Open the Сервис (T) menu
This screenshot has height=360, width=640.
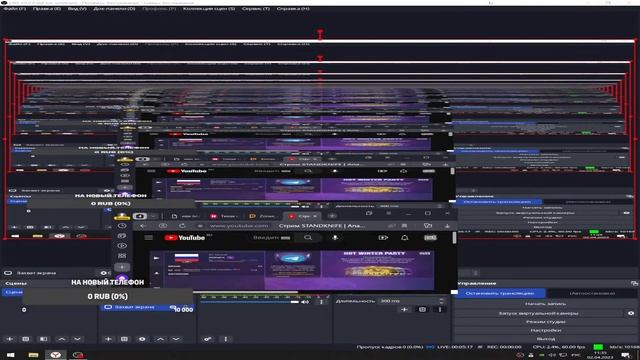coord(256,9)
